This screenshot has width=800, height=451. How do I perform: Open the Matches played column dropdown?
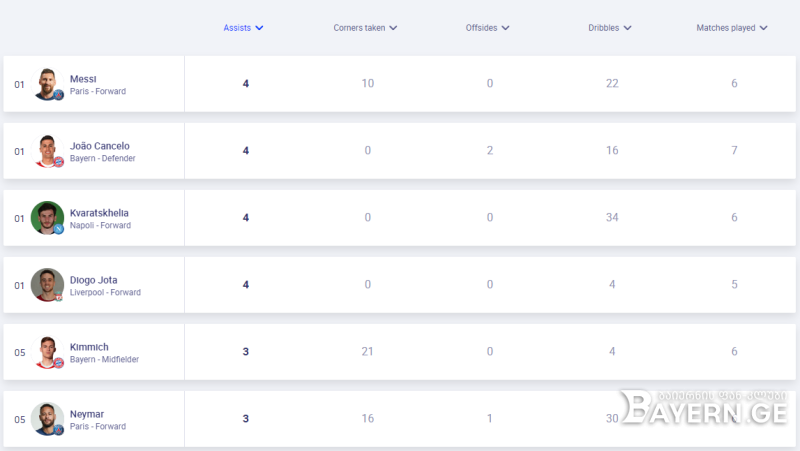point(732,28)
